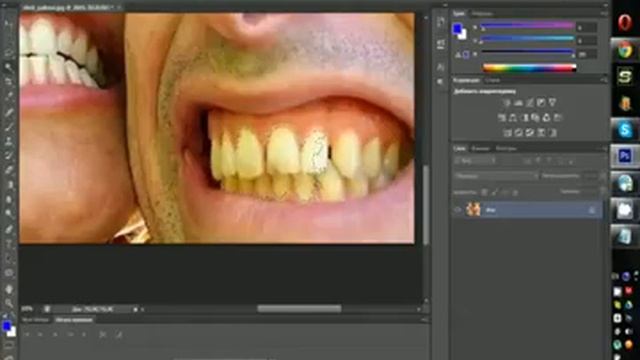Click the top color slider track
This screenshot has height=360, width=640.
(527, 26)
